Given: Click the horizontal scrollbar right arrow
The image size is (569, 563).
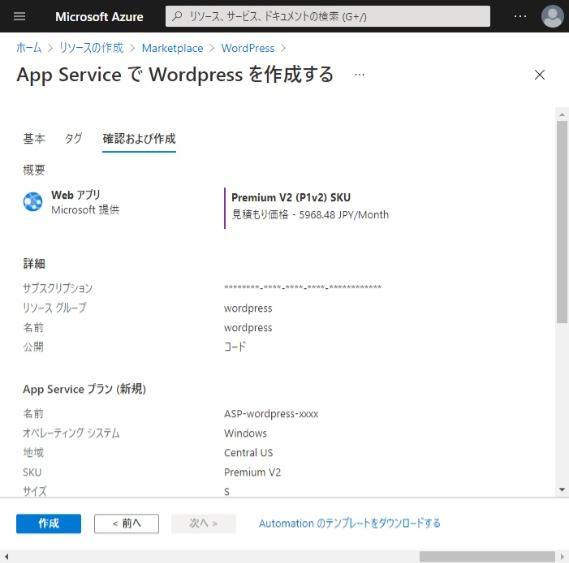Looking at the screenshot, I should (x=562, y=556).
